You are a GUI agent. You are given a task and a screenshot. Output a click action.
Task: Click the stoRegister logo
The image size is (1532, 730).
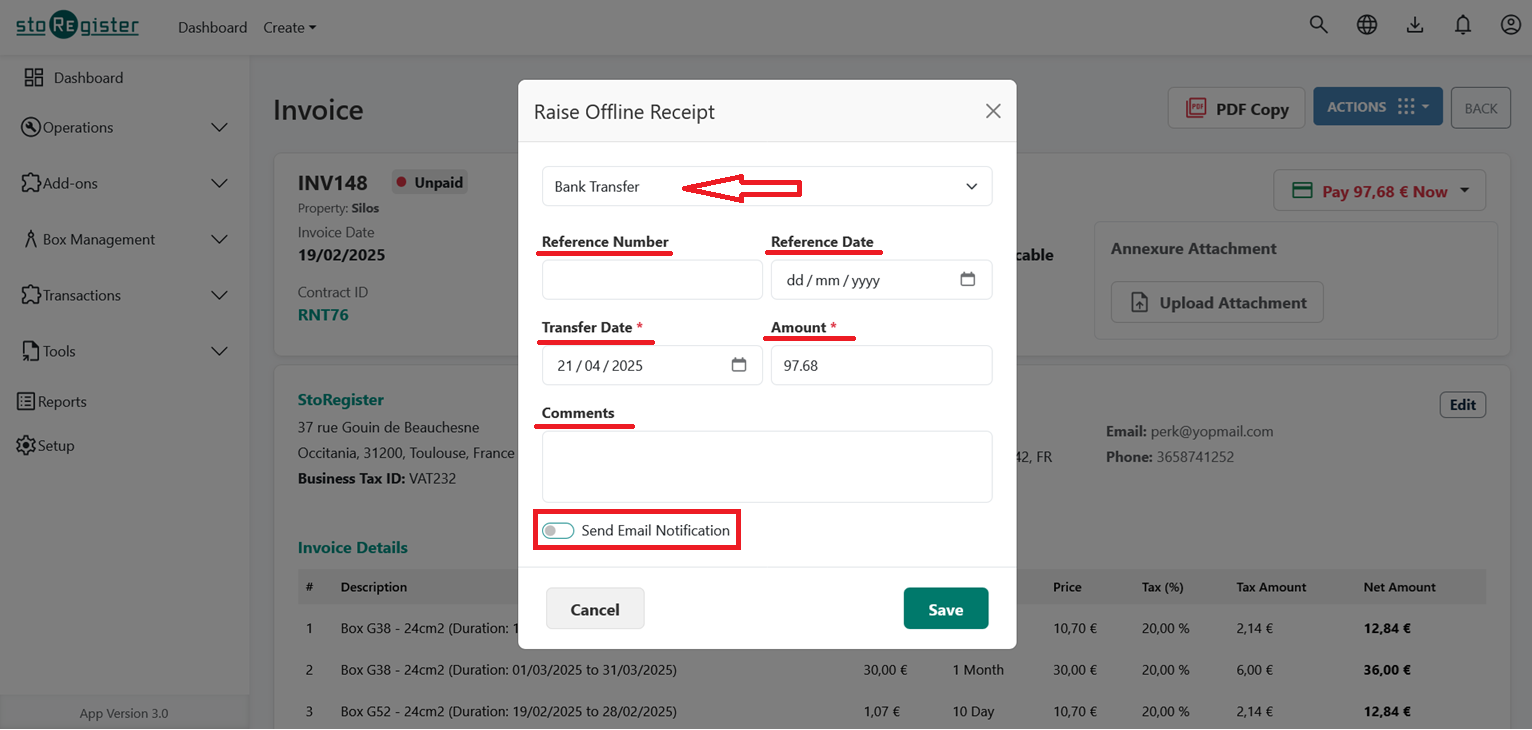tap(76, 25)
